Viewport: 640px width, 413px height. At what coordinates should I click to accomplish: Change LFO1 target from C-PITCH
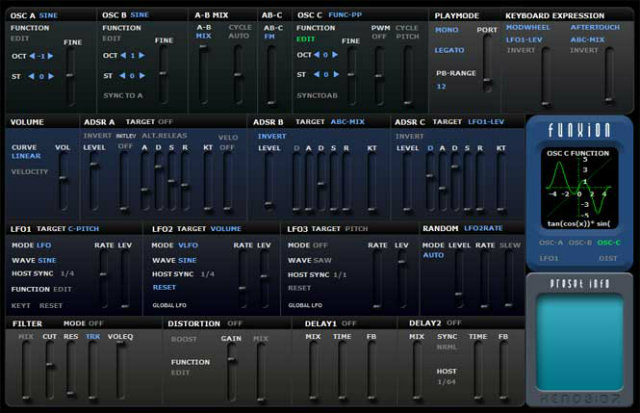click(83, 229)
